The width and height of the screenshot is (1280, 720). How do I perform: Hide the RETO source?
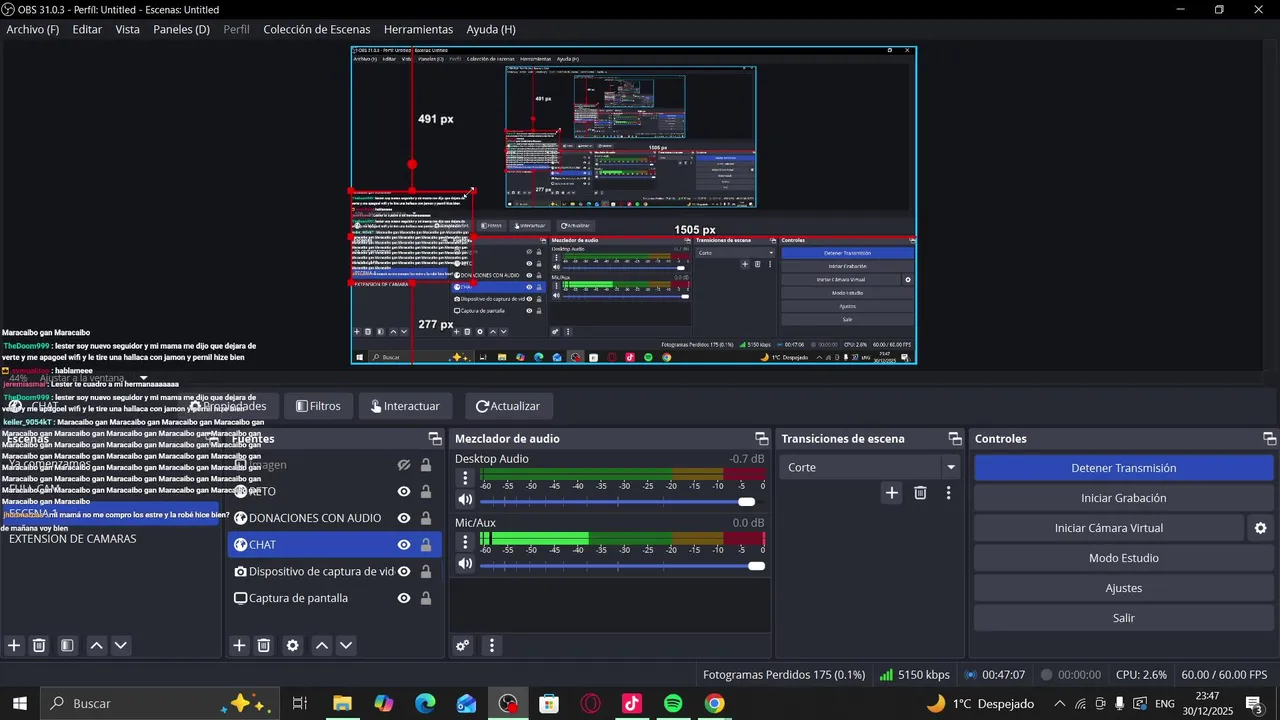404,492
